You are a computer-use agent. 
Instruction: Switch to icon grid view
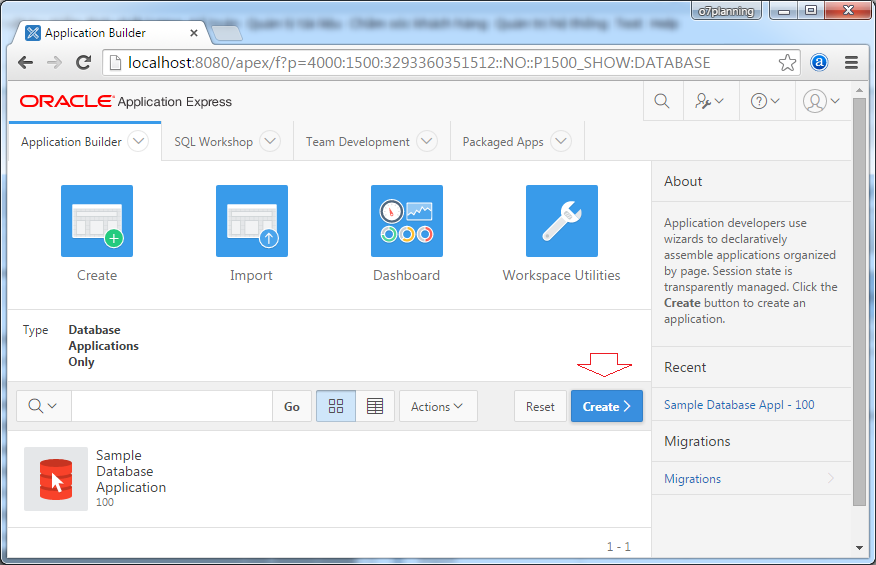pyautogui.click(x=336, y=406)
